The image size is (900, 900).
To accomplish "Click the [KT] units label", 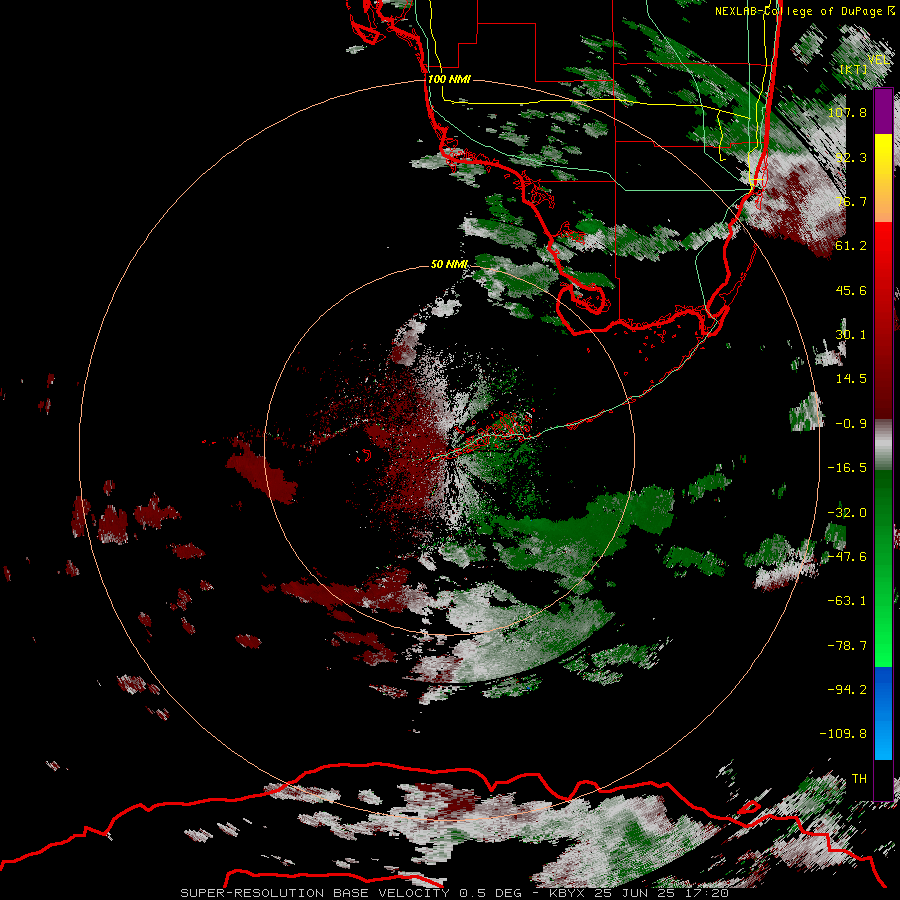I will point(853,69).
